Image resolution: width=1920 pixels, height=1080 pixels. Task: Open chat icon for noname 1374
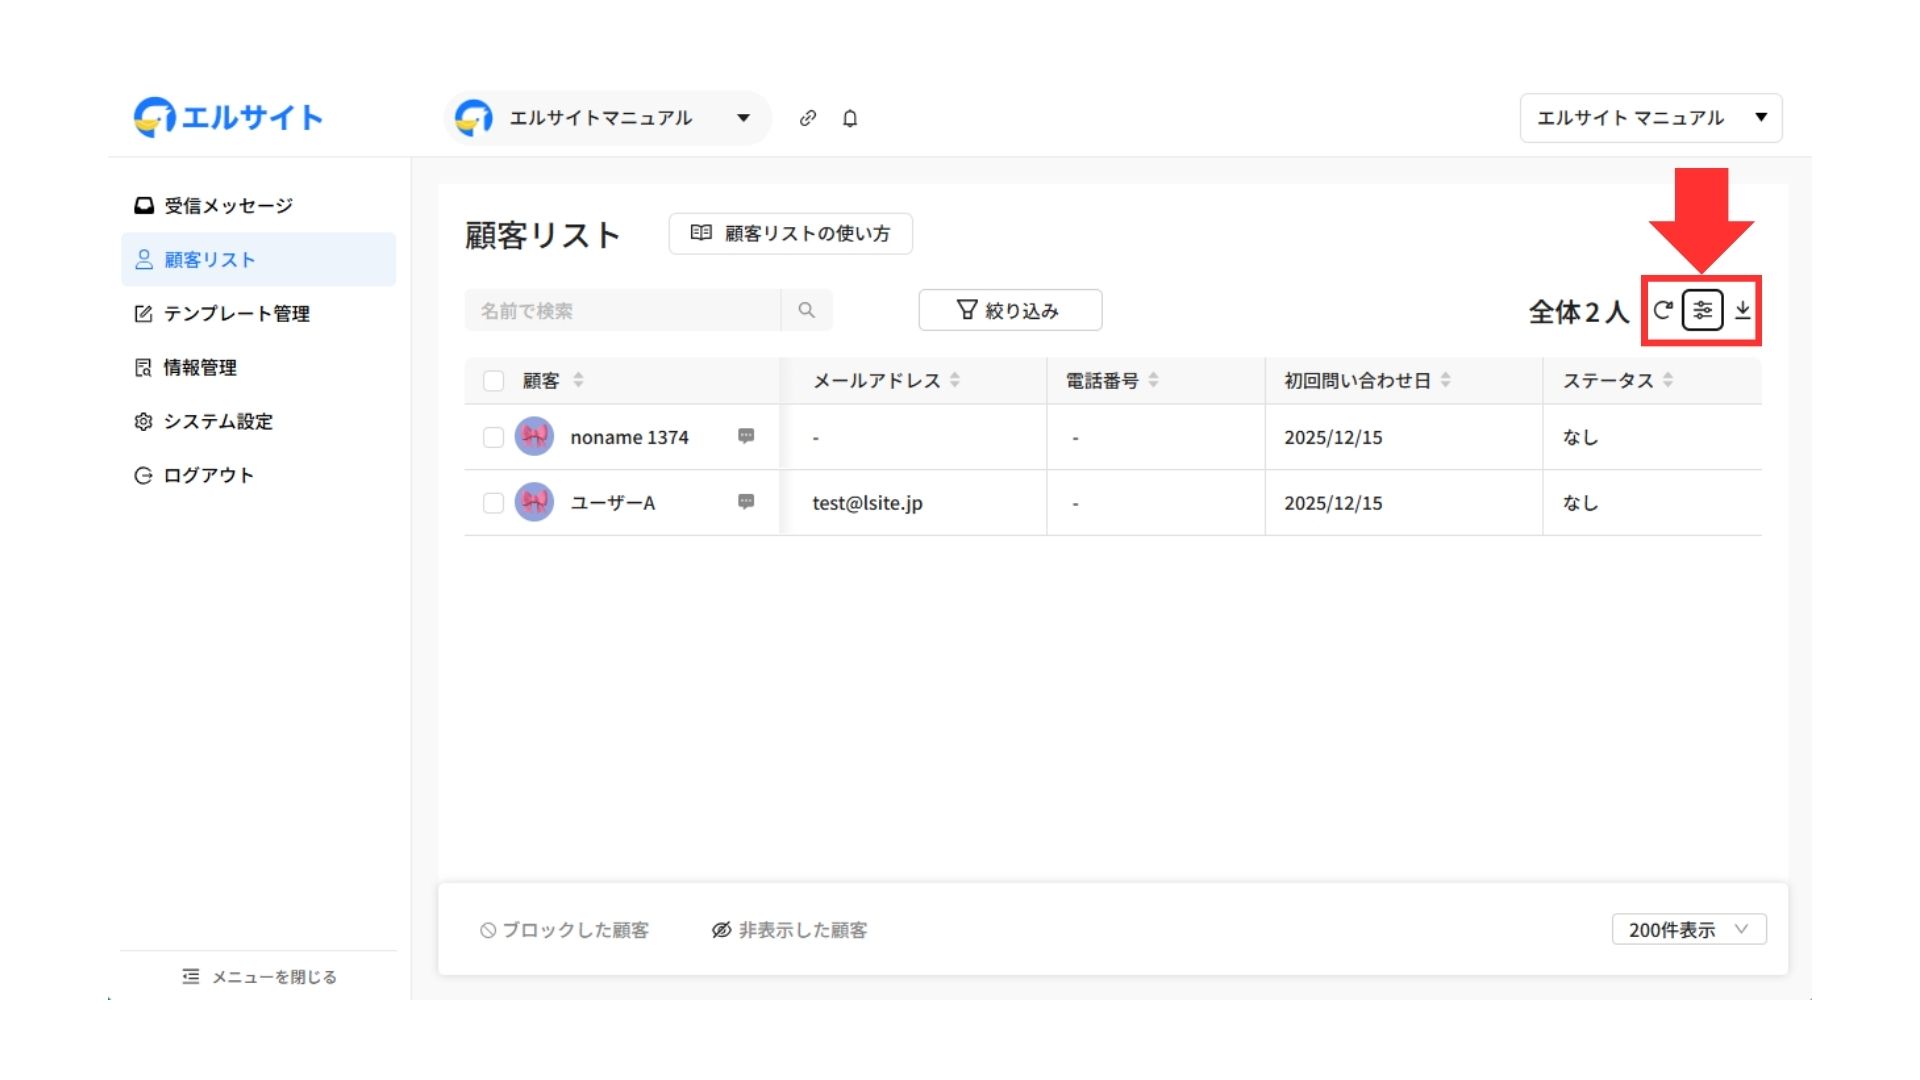[x=746, y=436]
